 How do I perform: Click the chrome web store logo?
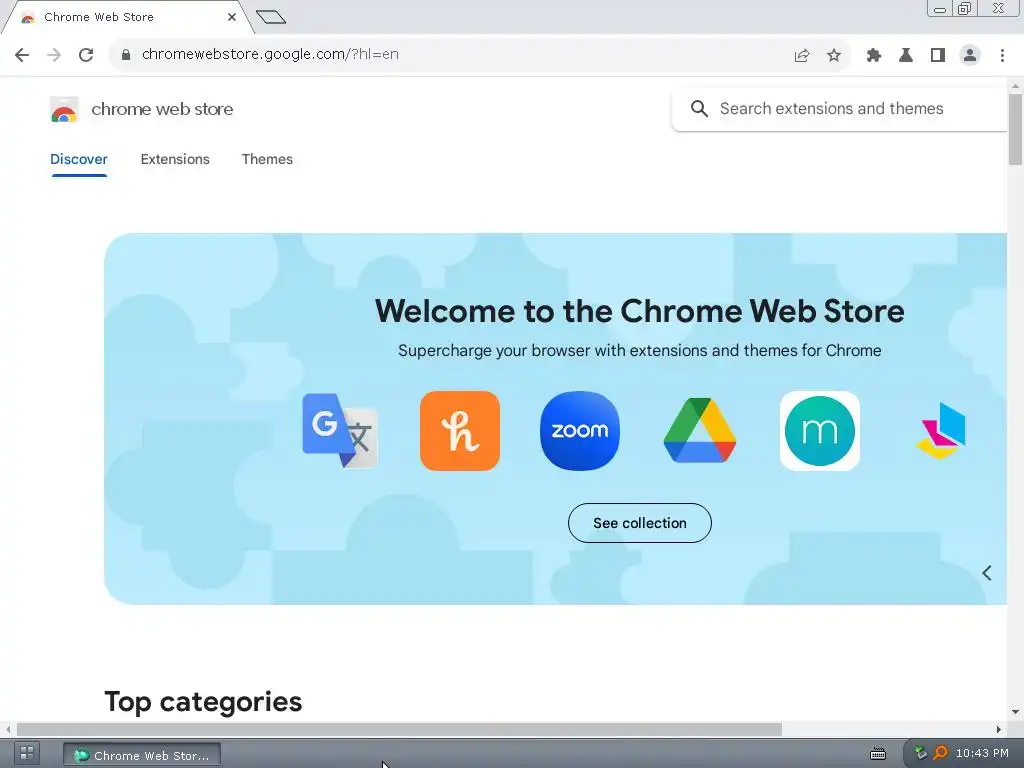64,110
